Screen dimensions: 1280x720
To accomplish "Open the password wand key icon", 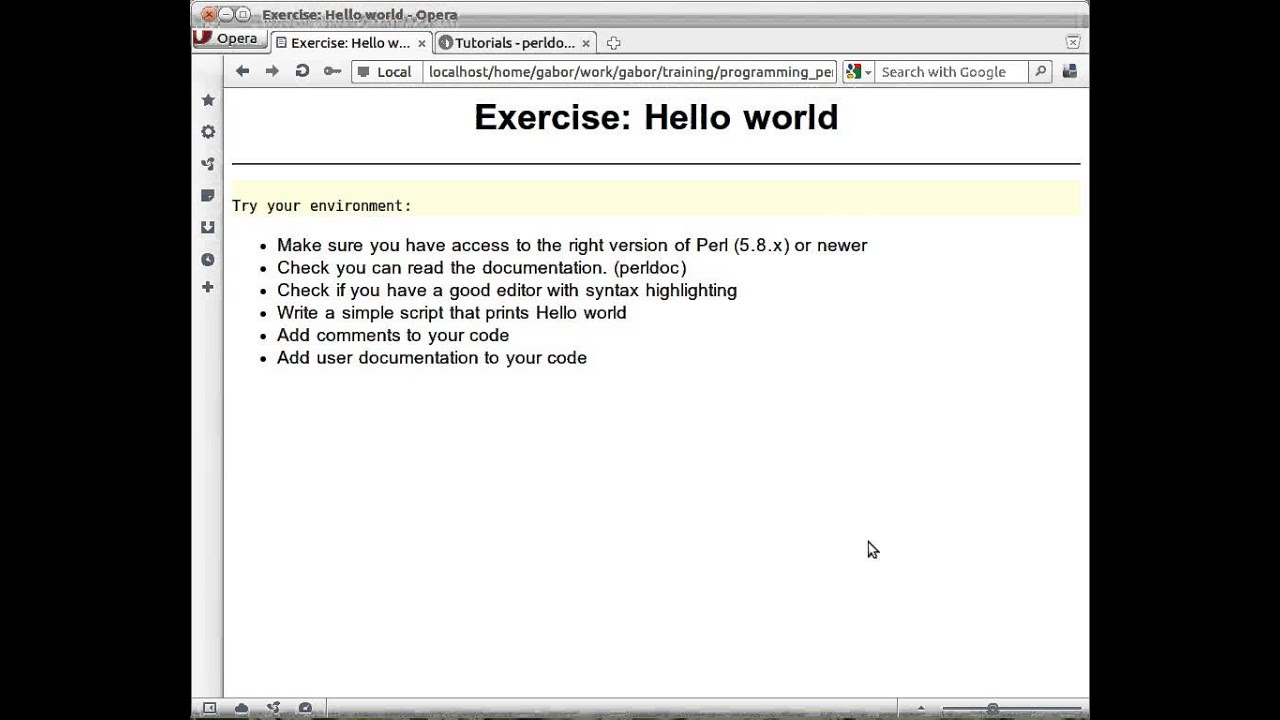I will 332,71.
